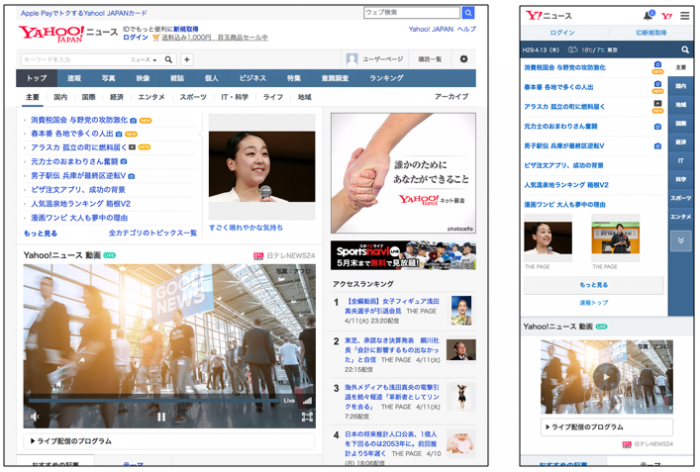Screen dimensions: 700x472
Task: Click the plus icon beside keyword search
Action: click(x=186, y=59)
